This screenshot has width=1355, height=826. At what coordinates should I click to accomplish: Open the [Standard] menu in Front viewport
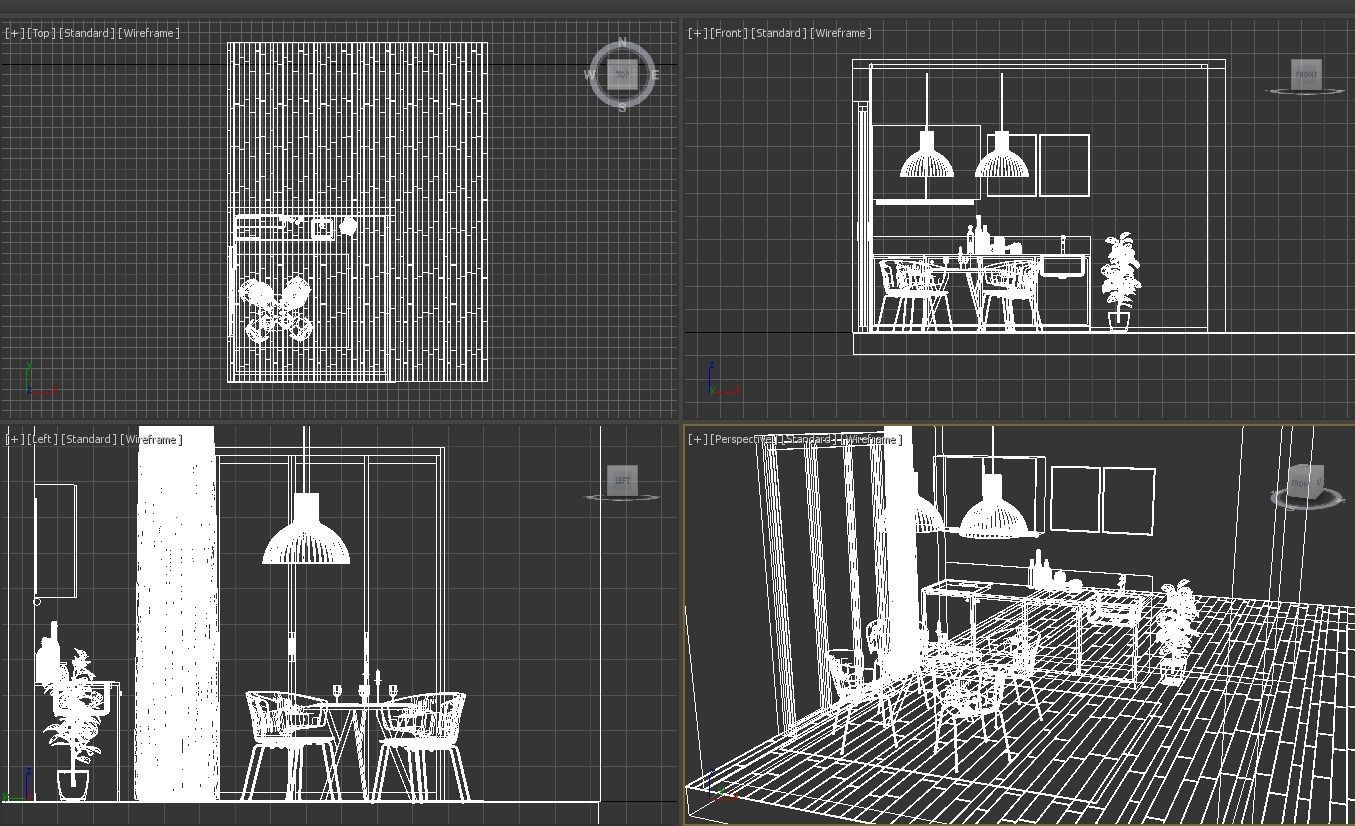click(x=778, y=33)
